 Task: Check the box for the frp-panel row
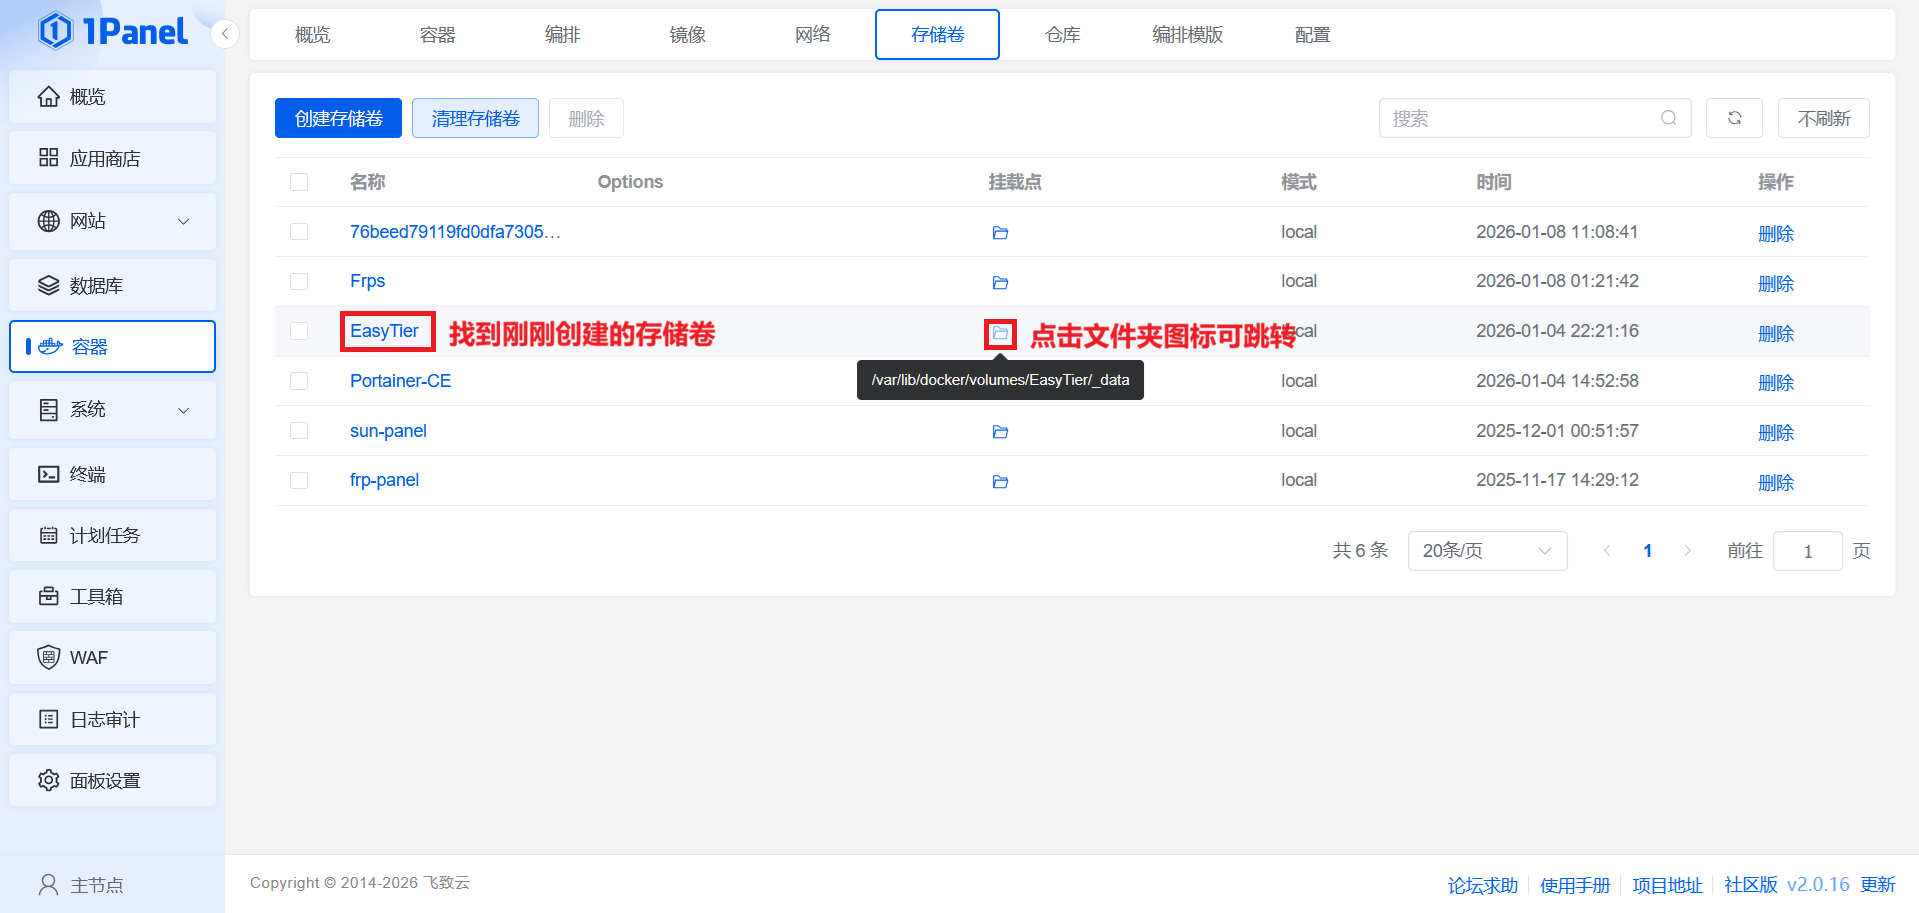click(x=299, y=480)
